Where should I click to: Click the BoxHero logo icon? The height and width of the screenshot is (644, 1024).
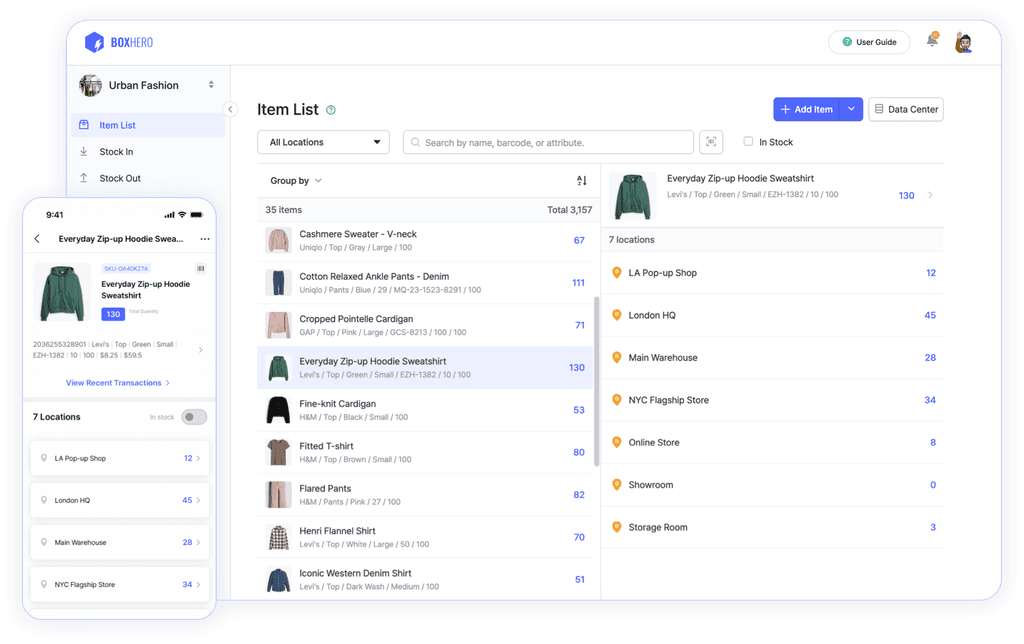pyautogui.click(x=95, y=42)
